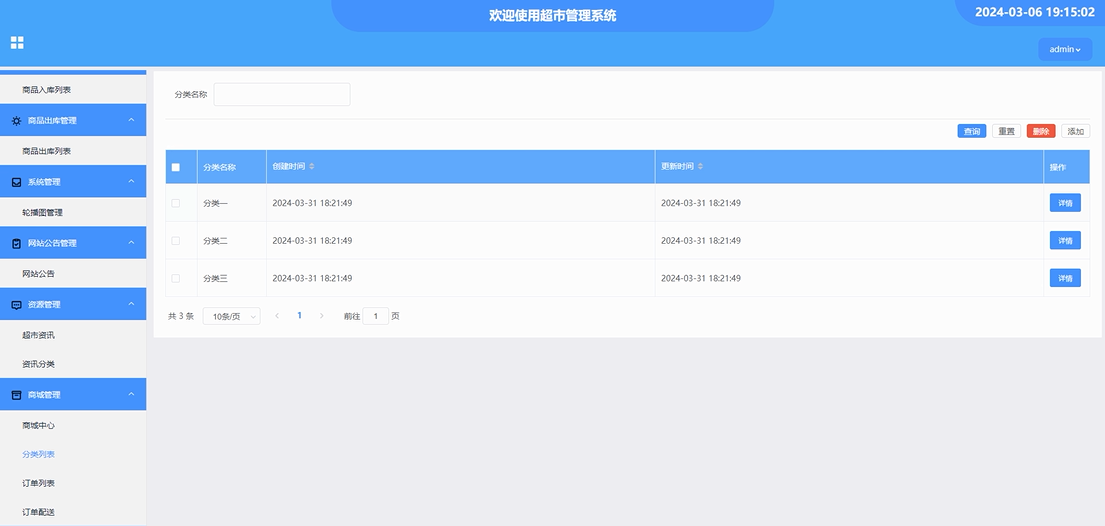This screenshot has width=1105, height=526.
Task: Check the box for row 分类一
Action: coord(175,203)
